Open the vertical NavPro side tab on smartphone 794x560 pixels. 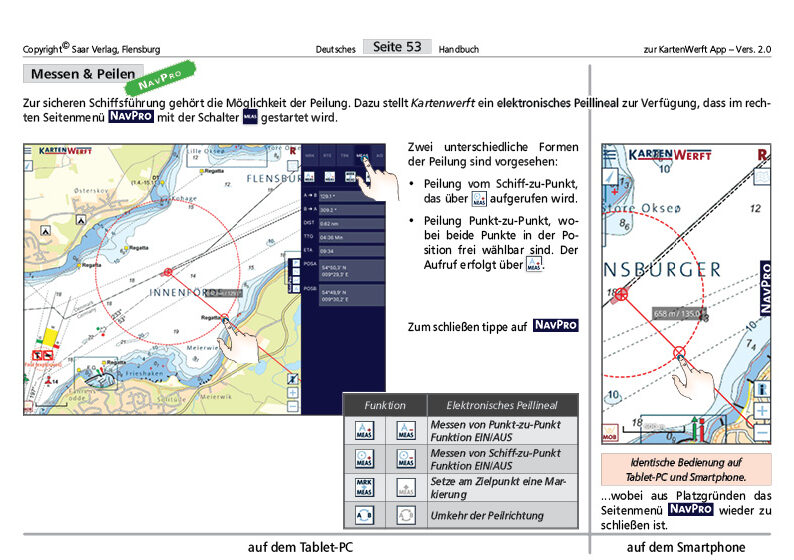[x=766, y=288]
